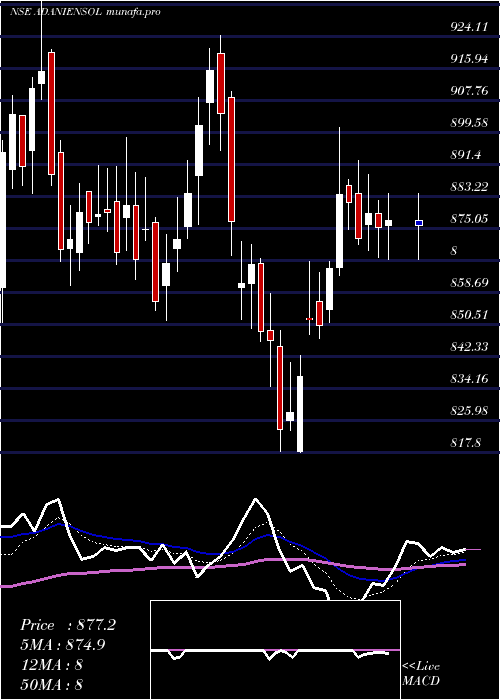The height and width of the screenshot is (700, 500).
Task: Select the 850.51 price axis label
Action: tap(469, 315)
